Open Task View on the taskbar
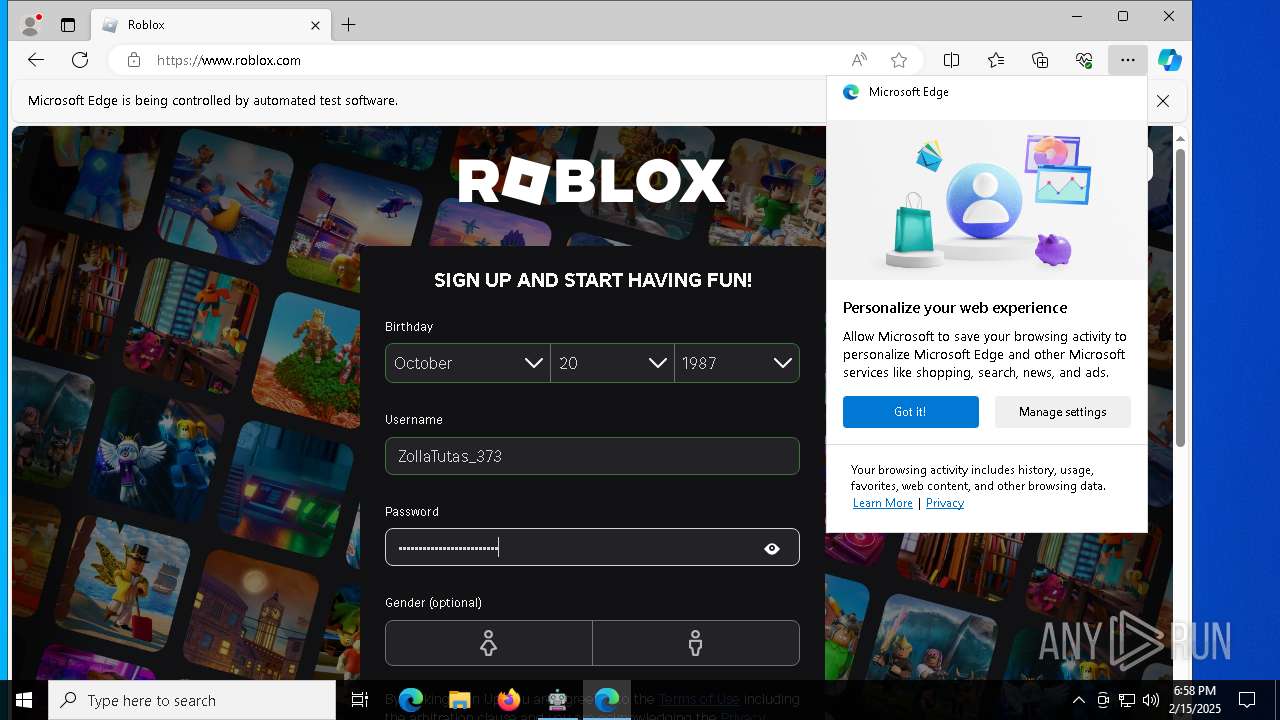 (x=360, y=700)
